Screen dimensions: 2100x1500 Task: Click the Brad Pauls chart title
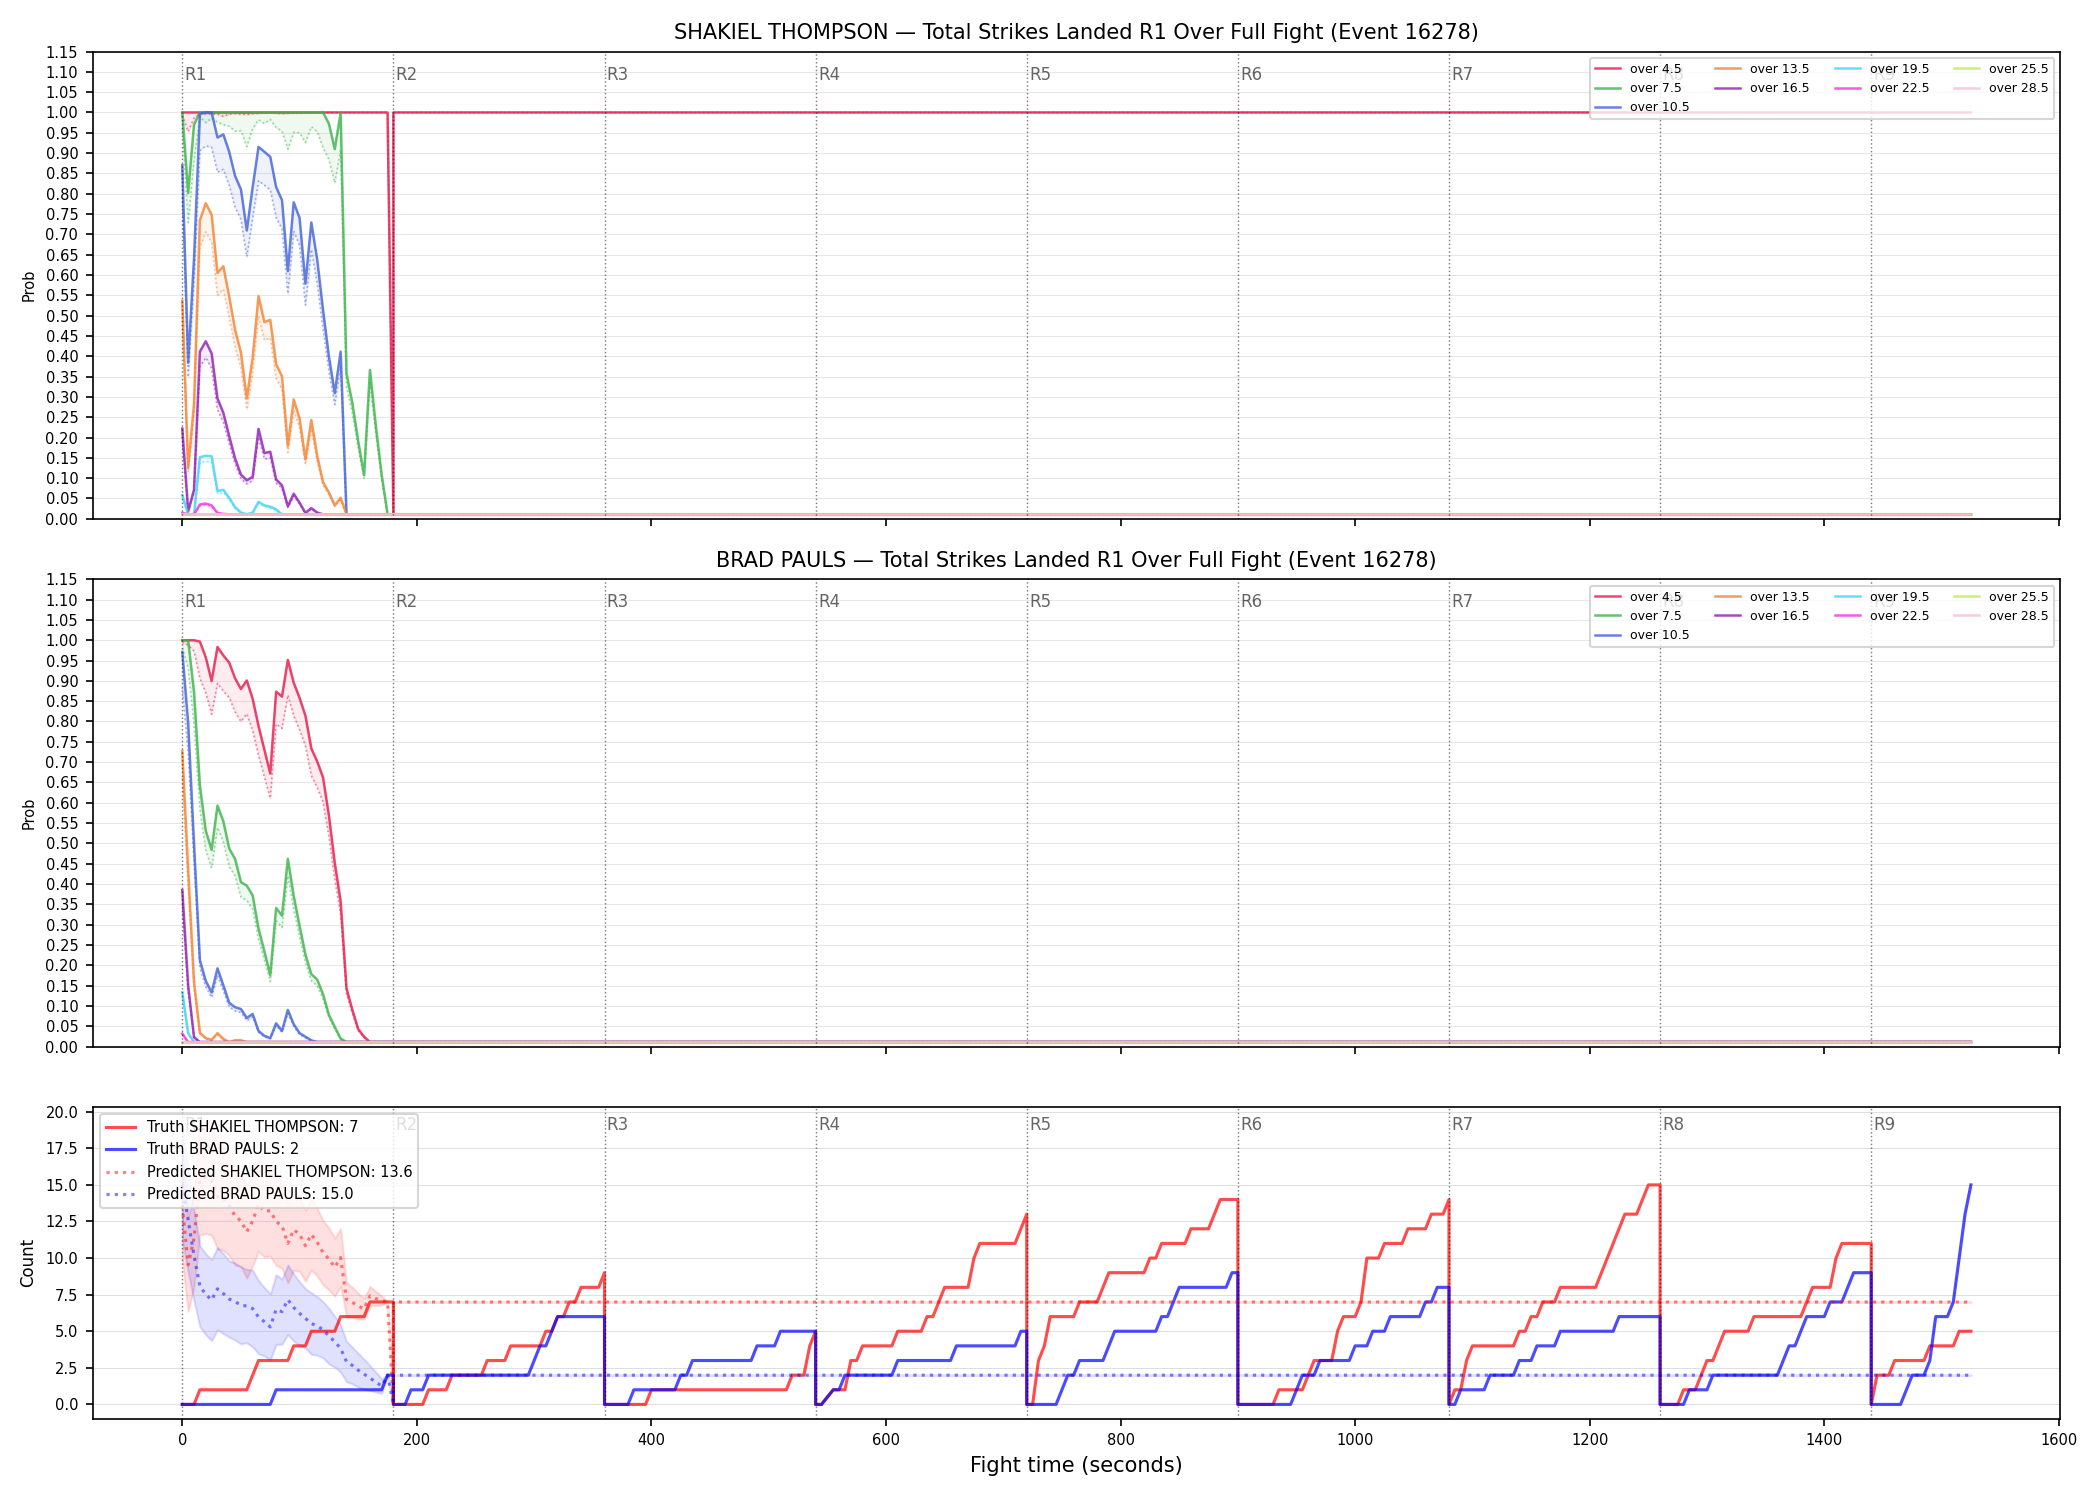tap(1076, 560)
